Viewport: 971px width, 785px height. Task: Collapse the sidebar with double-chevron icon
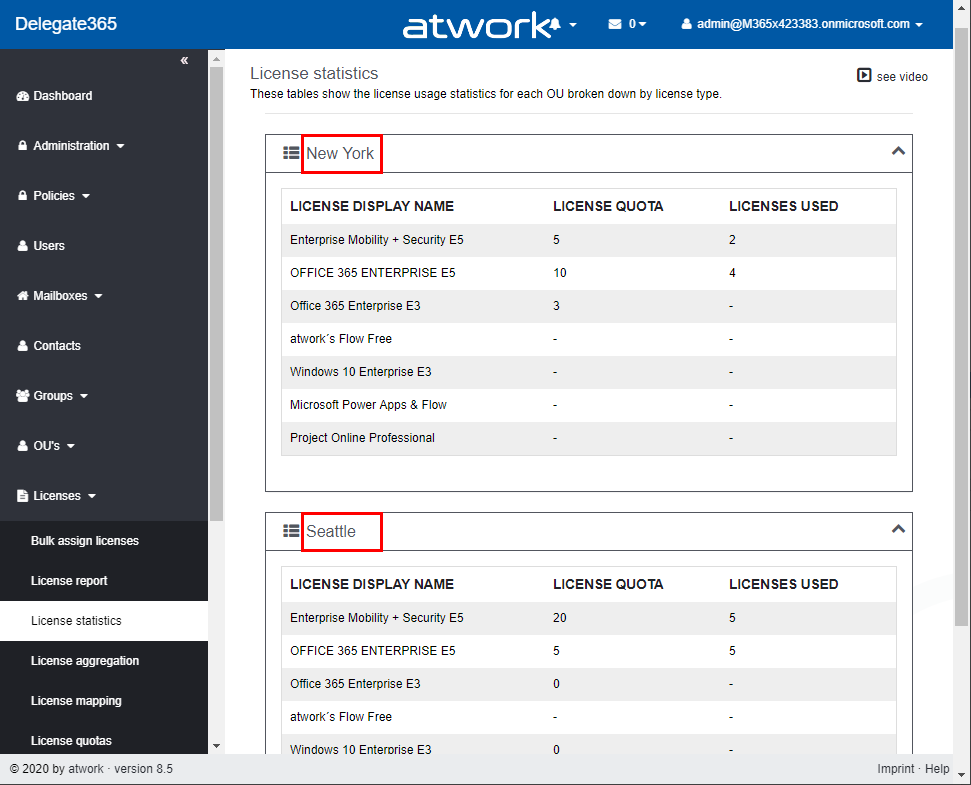[x=184, y=61]
